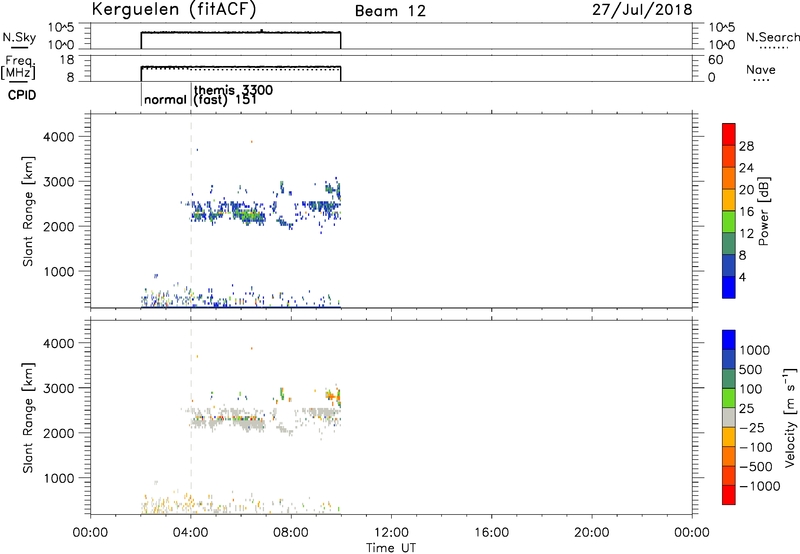Click the 'normal' CPID mode label
Screen dimensions: 800x554
(x=165, y=99)
